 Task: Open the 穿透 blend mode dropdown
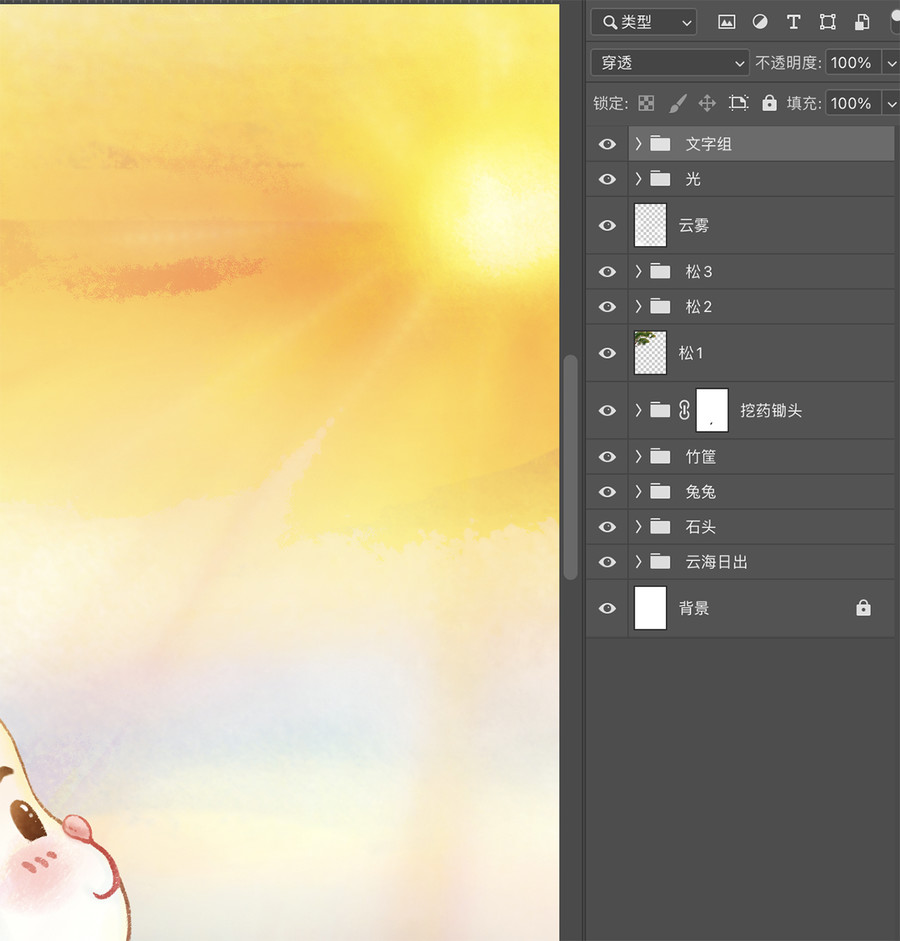click(670, 62)
